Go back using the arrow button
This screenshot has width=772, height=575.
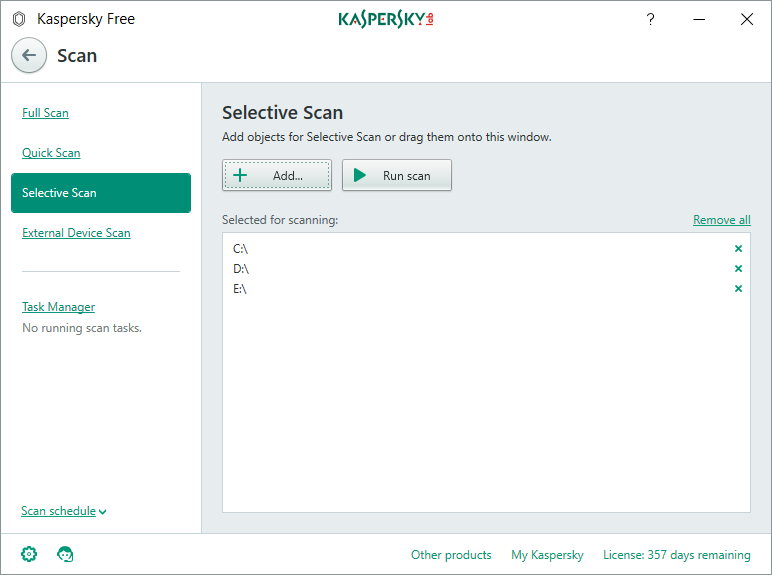29,55
